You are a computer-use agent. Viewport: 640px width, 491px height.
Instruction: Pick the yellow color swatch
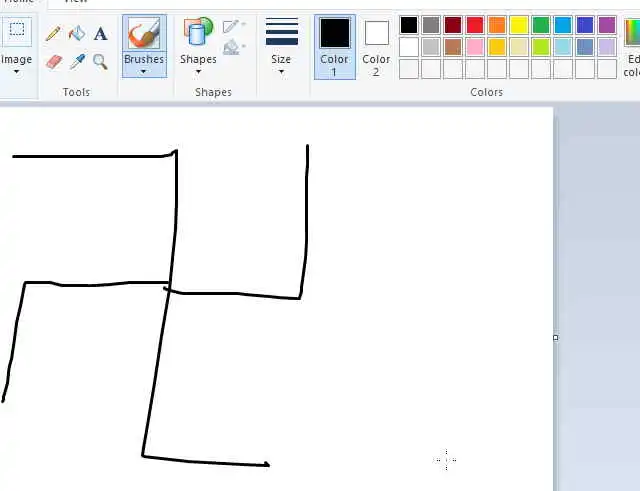tap(519, 25)
